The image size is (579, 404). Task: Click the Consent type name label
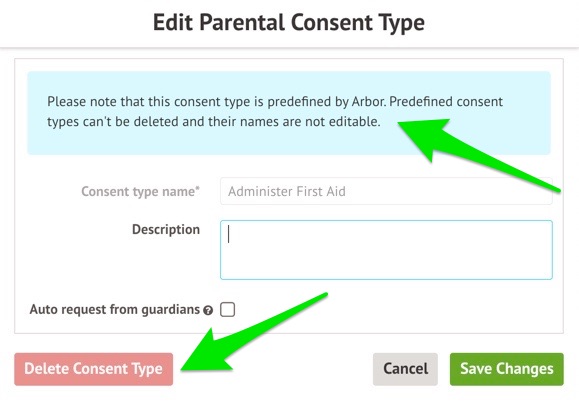(x=138, y=191)
